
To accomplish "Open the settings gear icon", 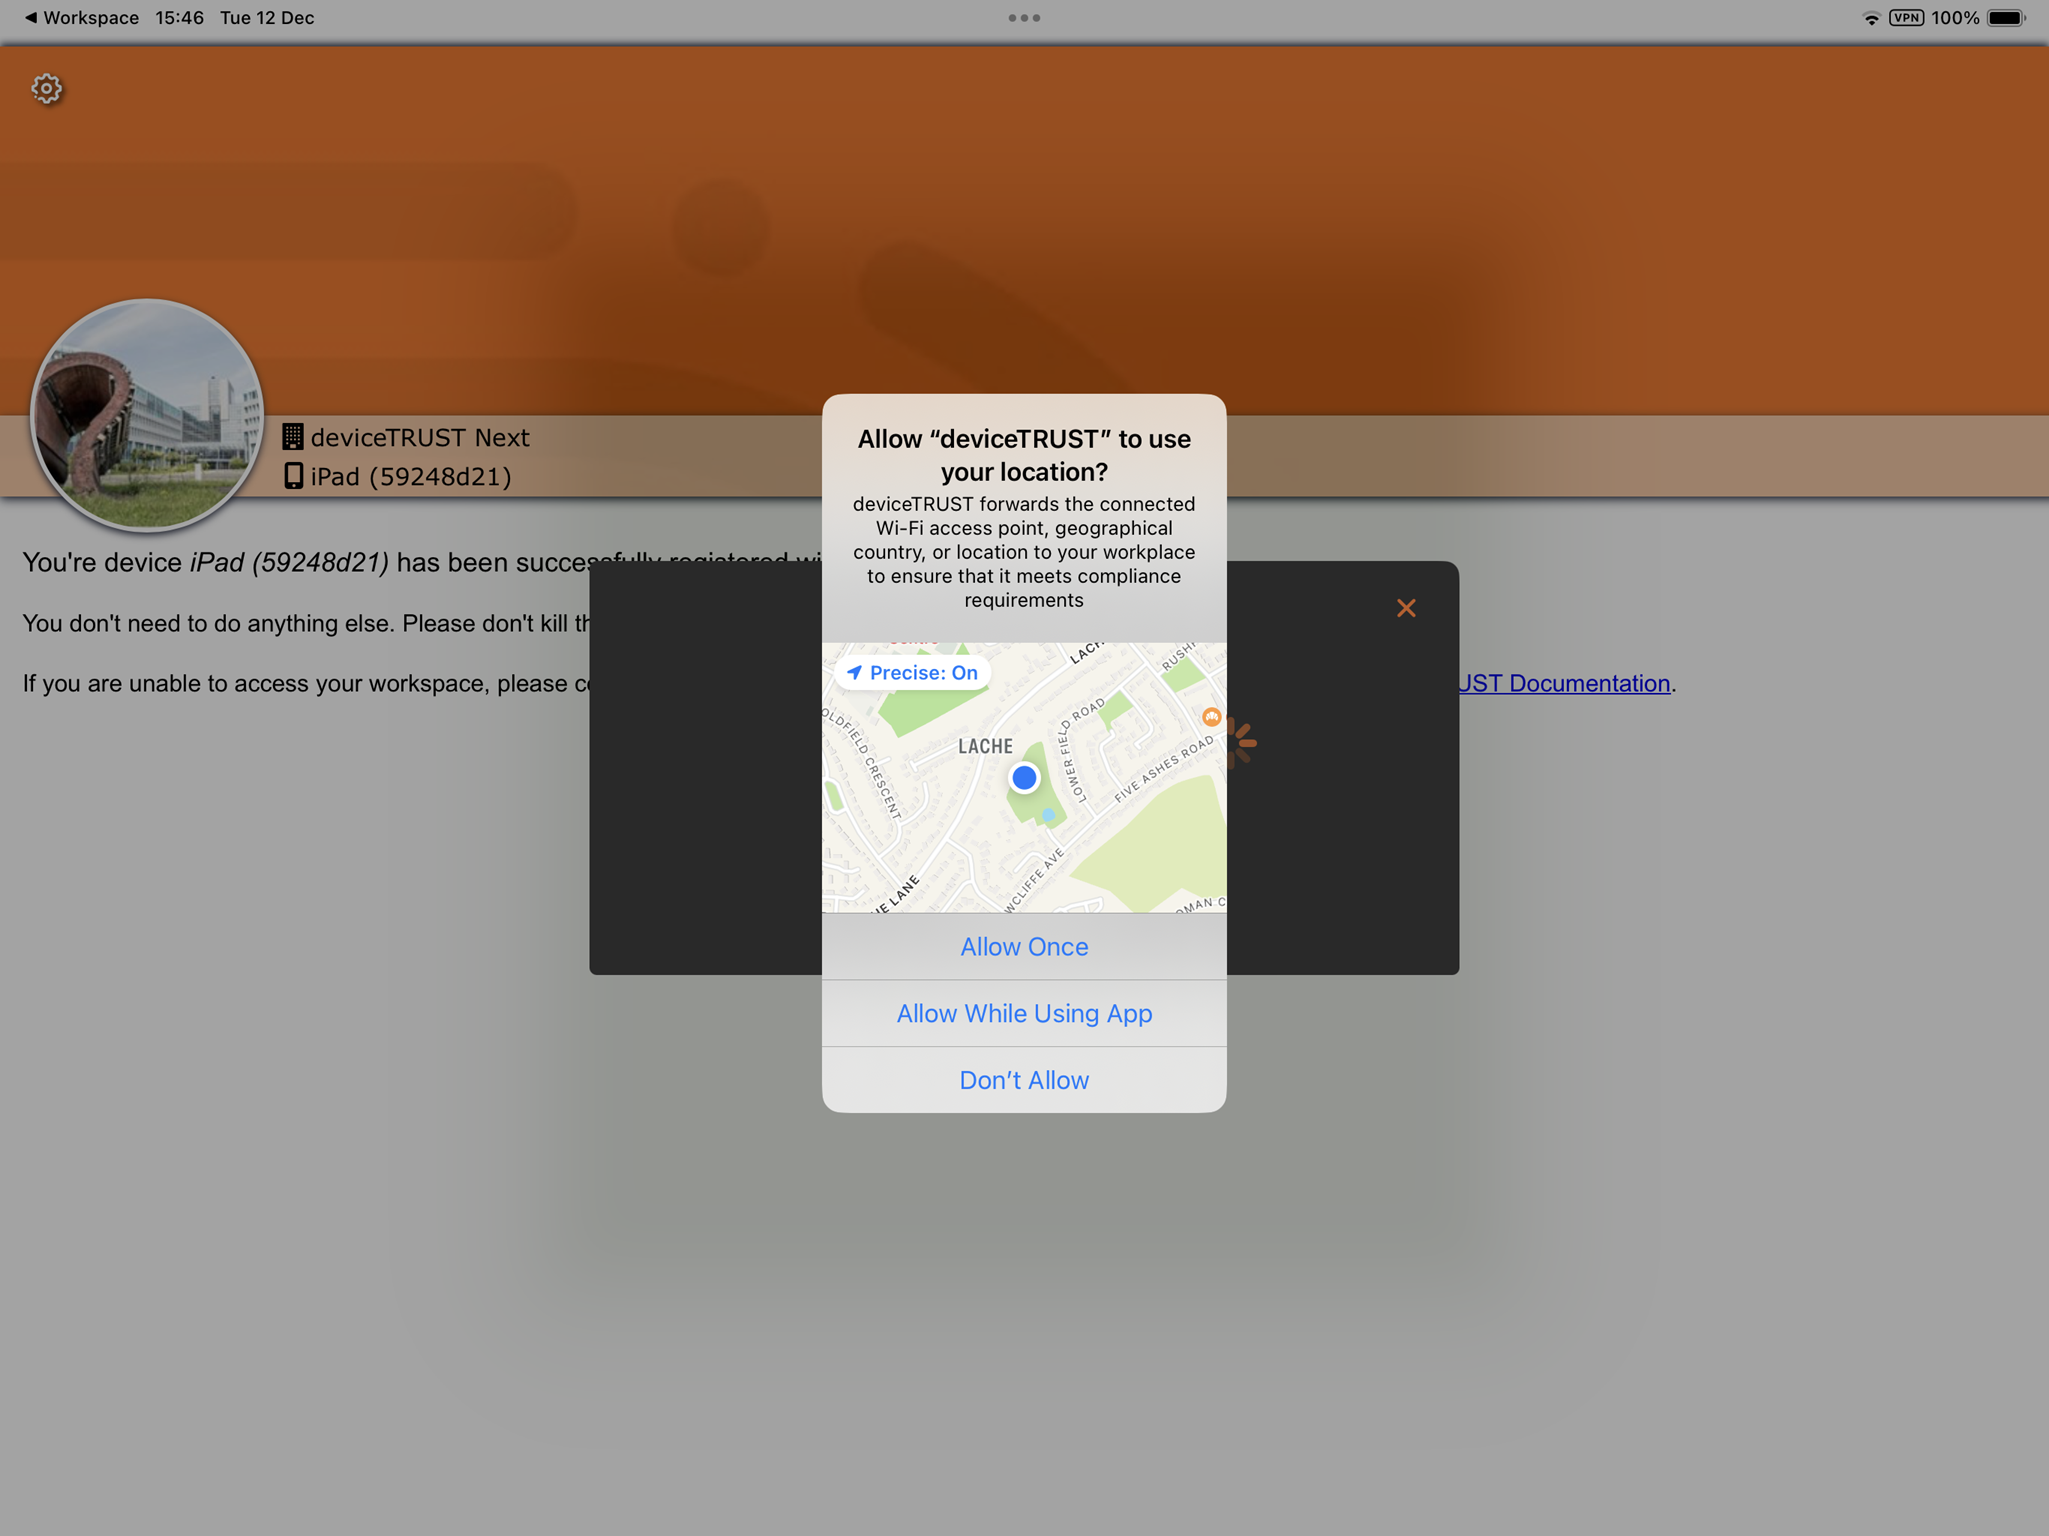I will point(46,88).
